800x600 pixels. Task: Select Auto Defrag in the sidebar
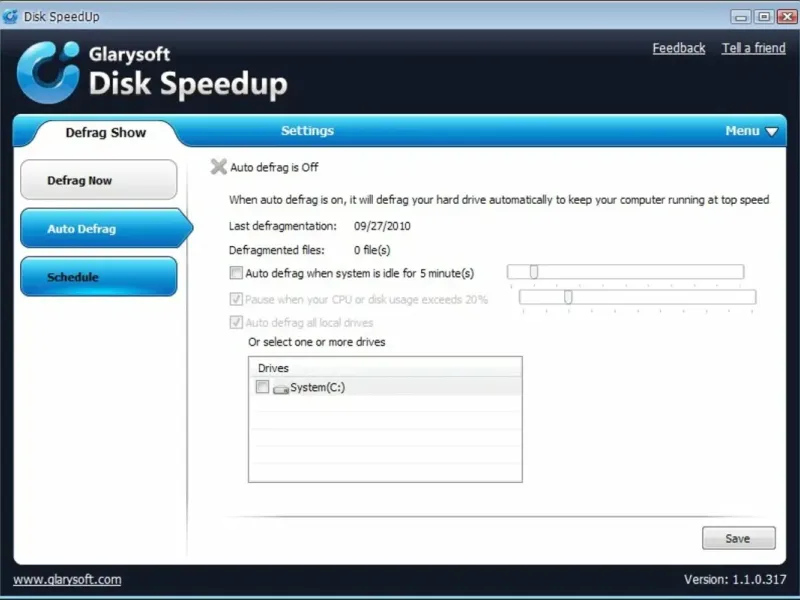tap(106, 228)
